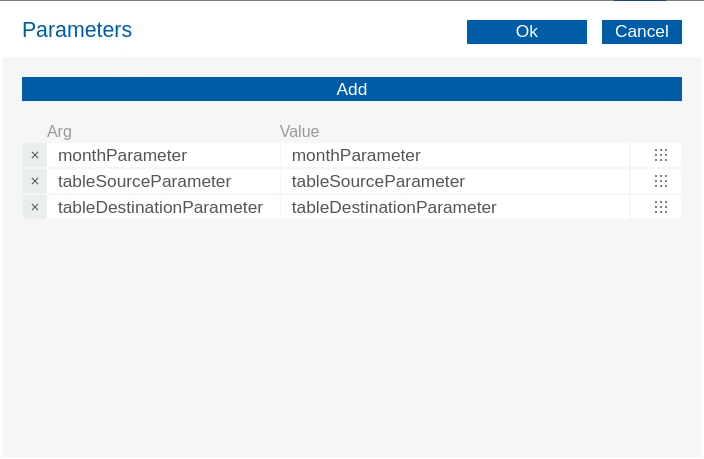Click blank header space left of Ok
Image resolution: width=704 pixels, height=459 pixels.
tap(300, 30)
